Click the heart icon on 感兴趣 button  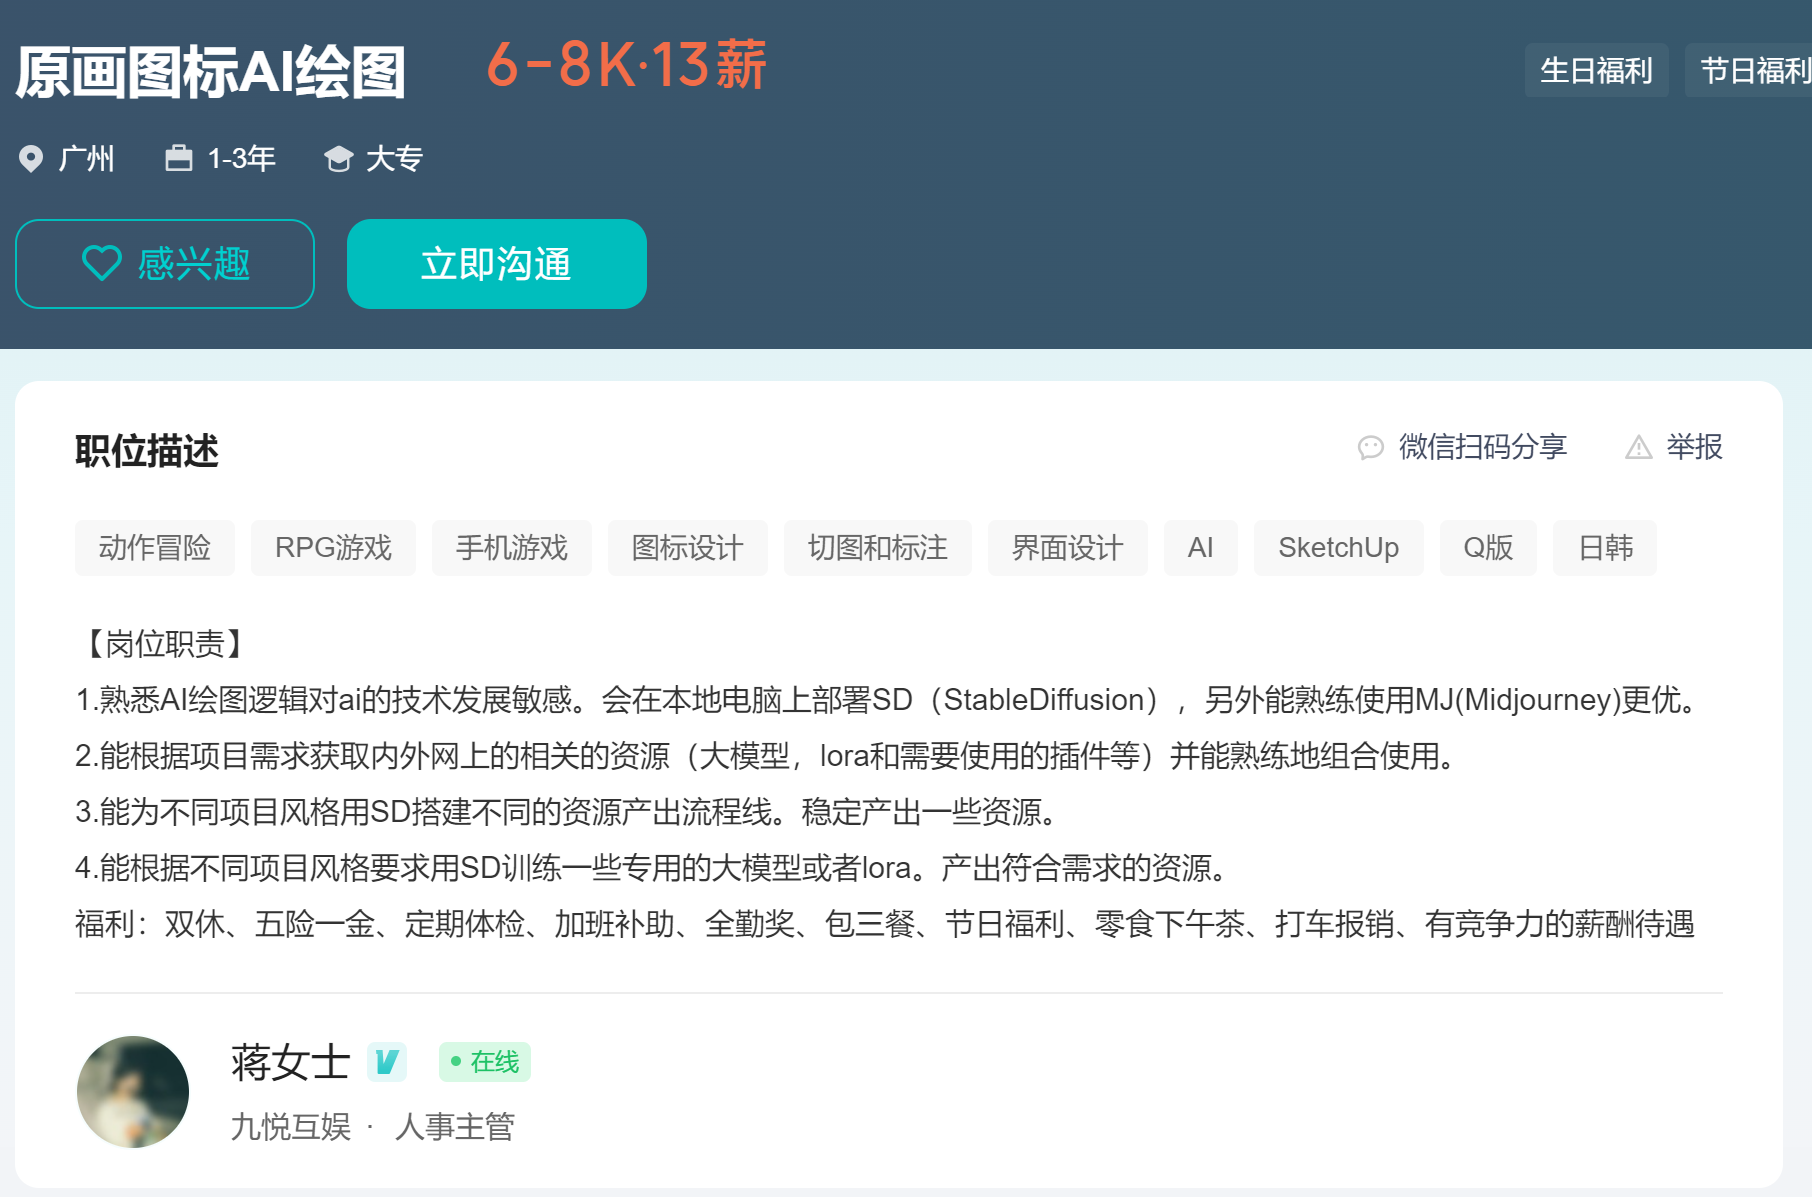coord(101,263)
